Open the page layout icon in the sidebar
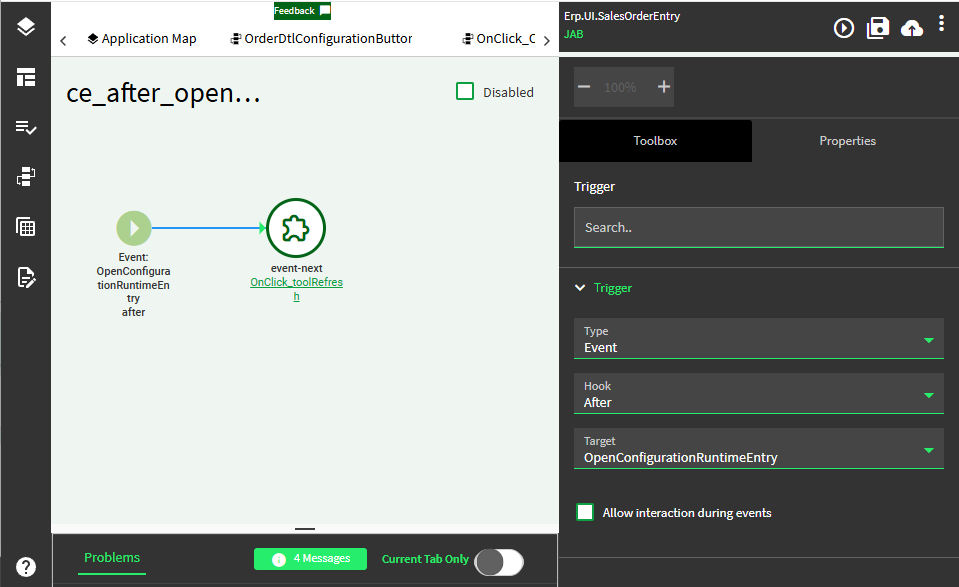 tap(26, 77)
